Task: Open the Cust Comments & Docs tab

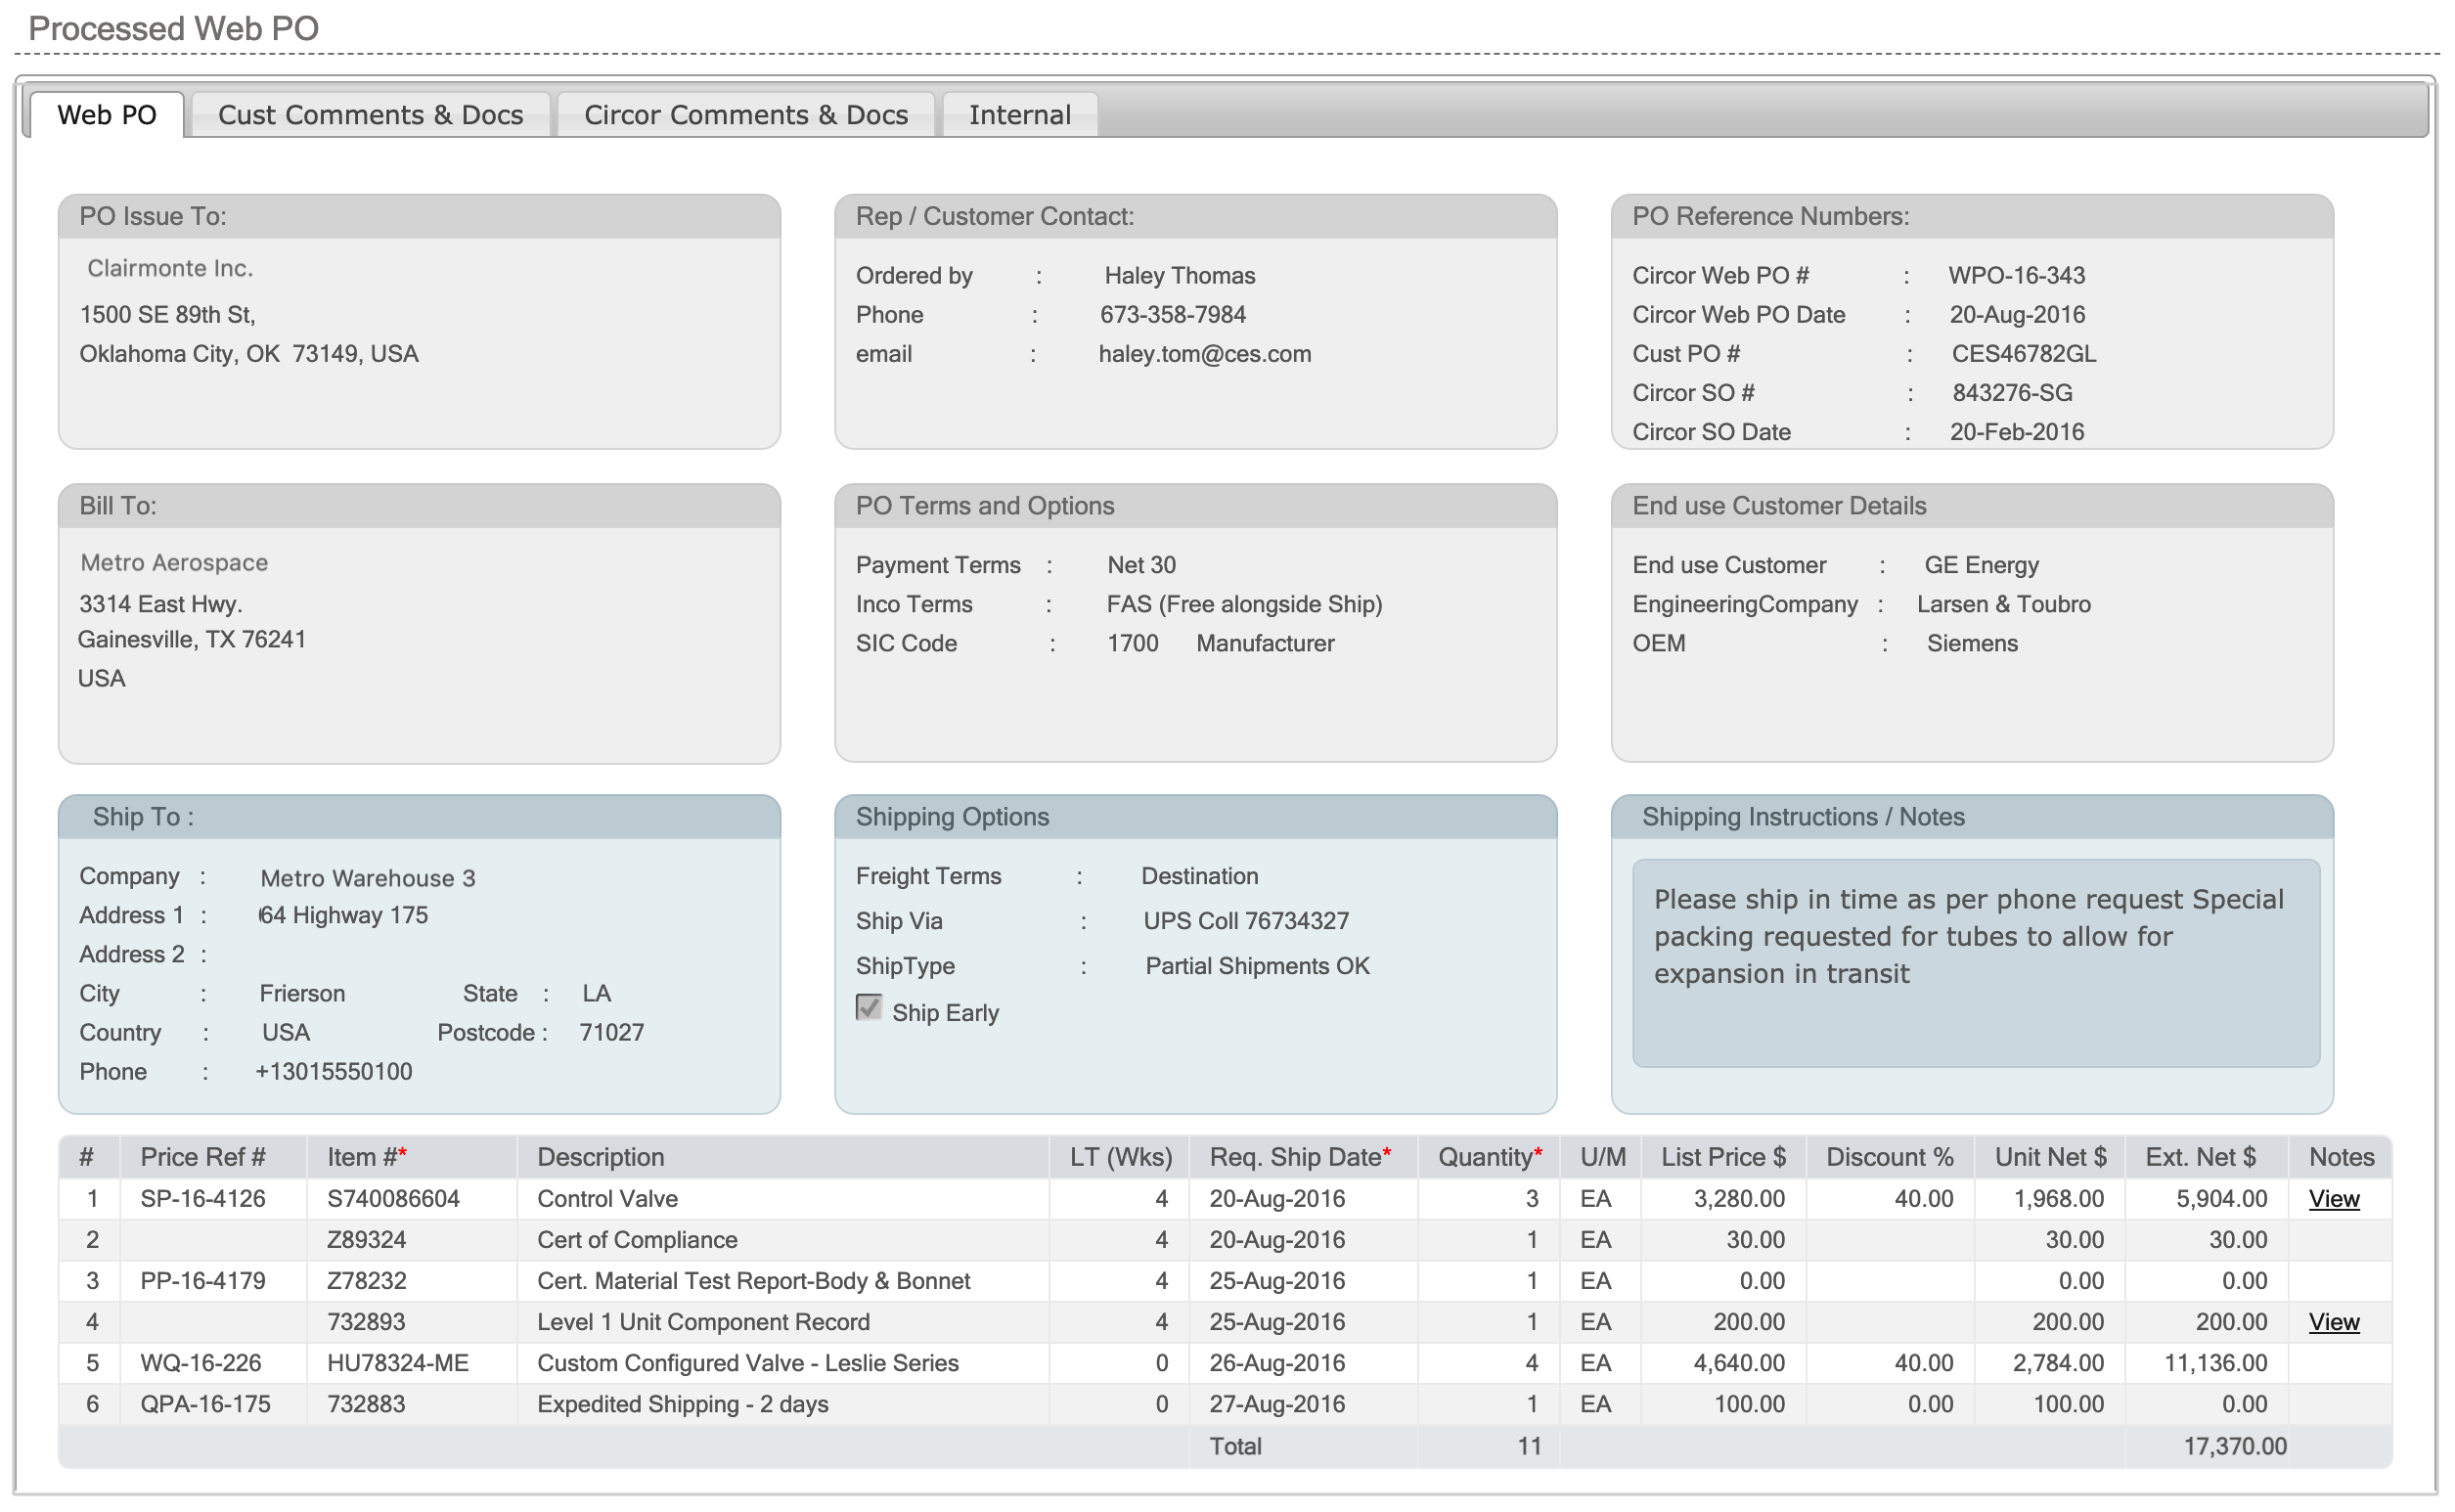Action: [371, 115]
